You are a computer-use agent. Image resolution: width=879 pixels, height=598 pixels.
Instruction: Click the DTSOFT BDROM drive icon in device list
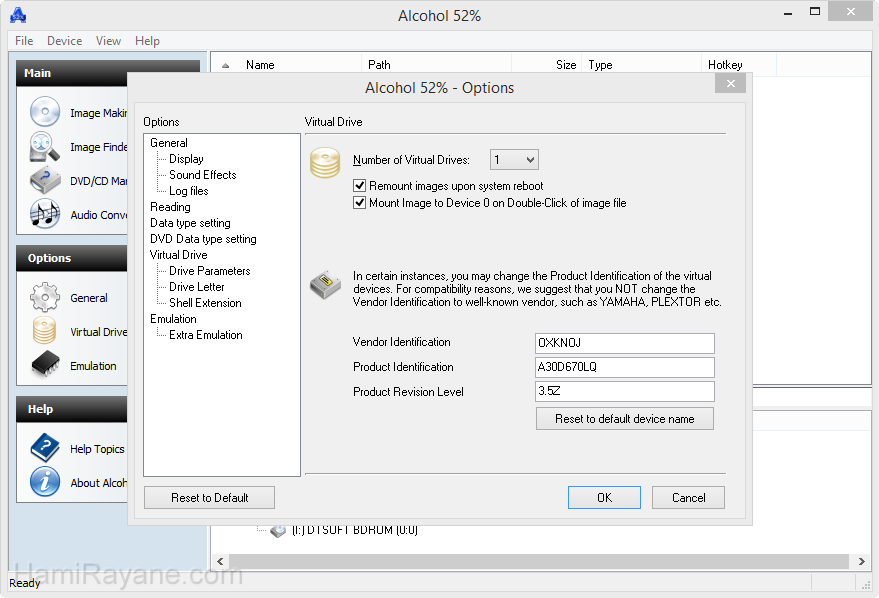tap(278, 530)
